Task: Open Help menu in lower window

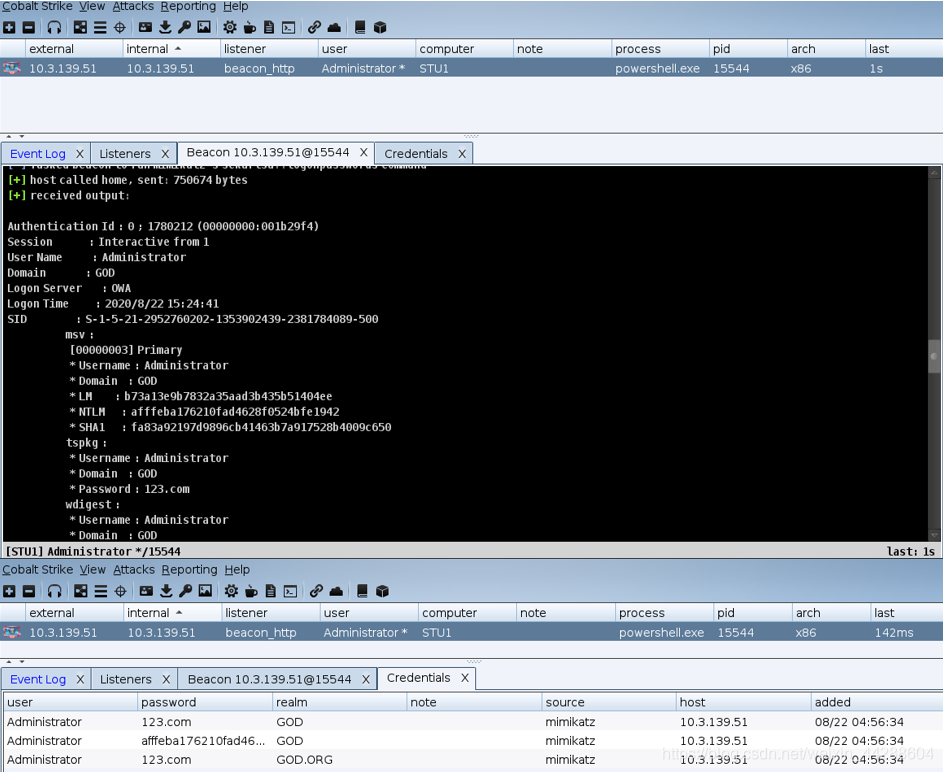Action: [x=237, y=569]
